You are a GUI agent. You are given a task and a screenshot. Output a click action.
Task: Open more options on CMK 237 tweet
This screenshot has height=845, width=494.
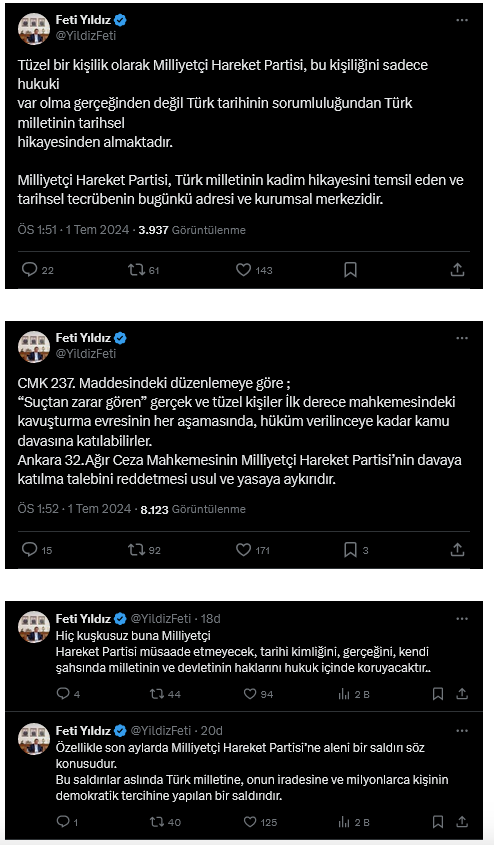[x=462, y=338]
